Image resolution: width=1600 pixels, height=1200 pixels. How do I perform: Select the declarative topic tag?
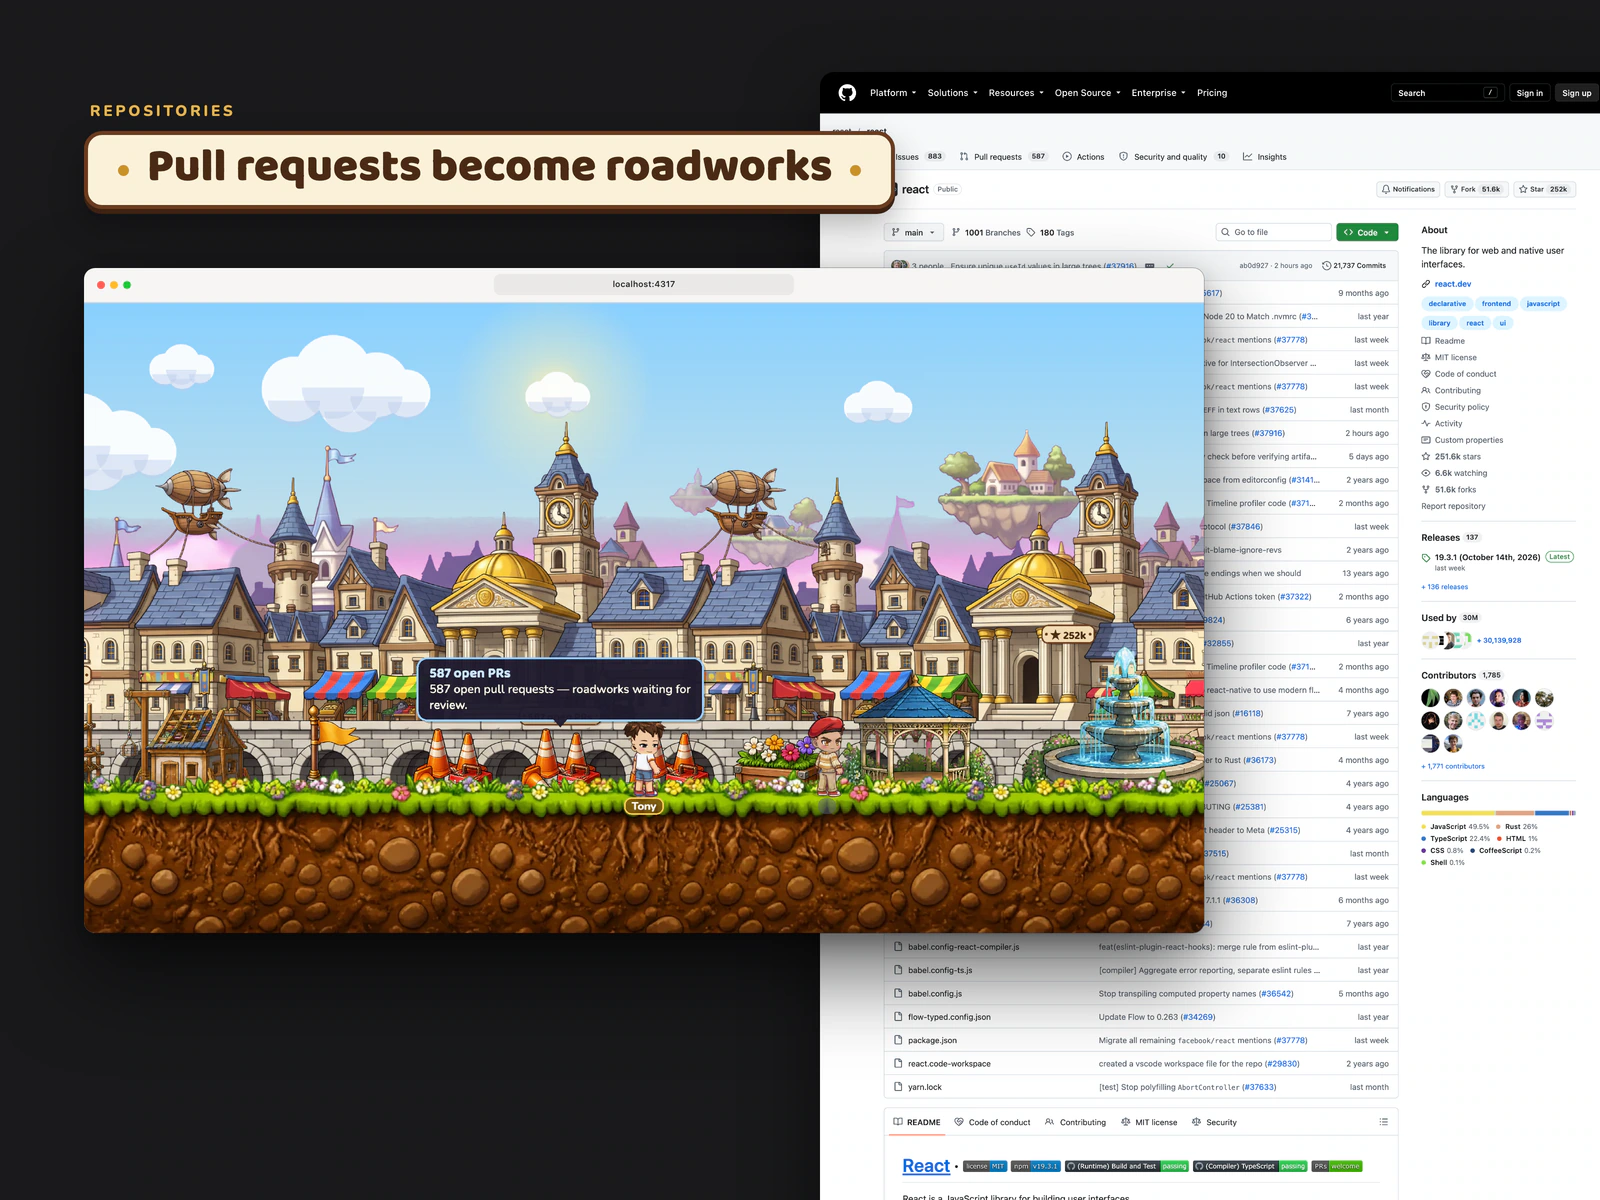1447,304
